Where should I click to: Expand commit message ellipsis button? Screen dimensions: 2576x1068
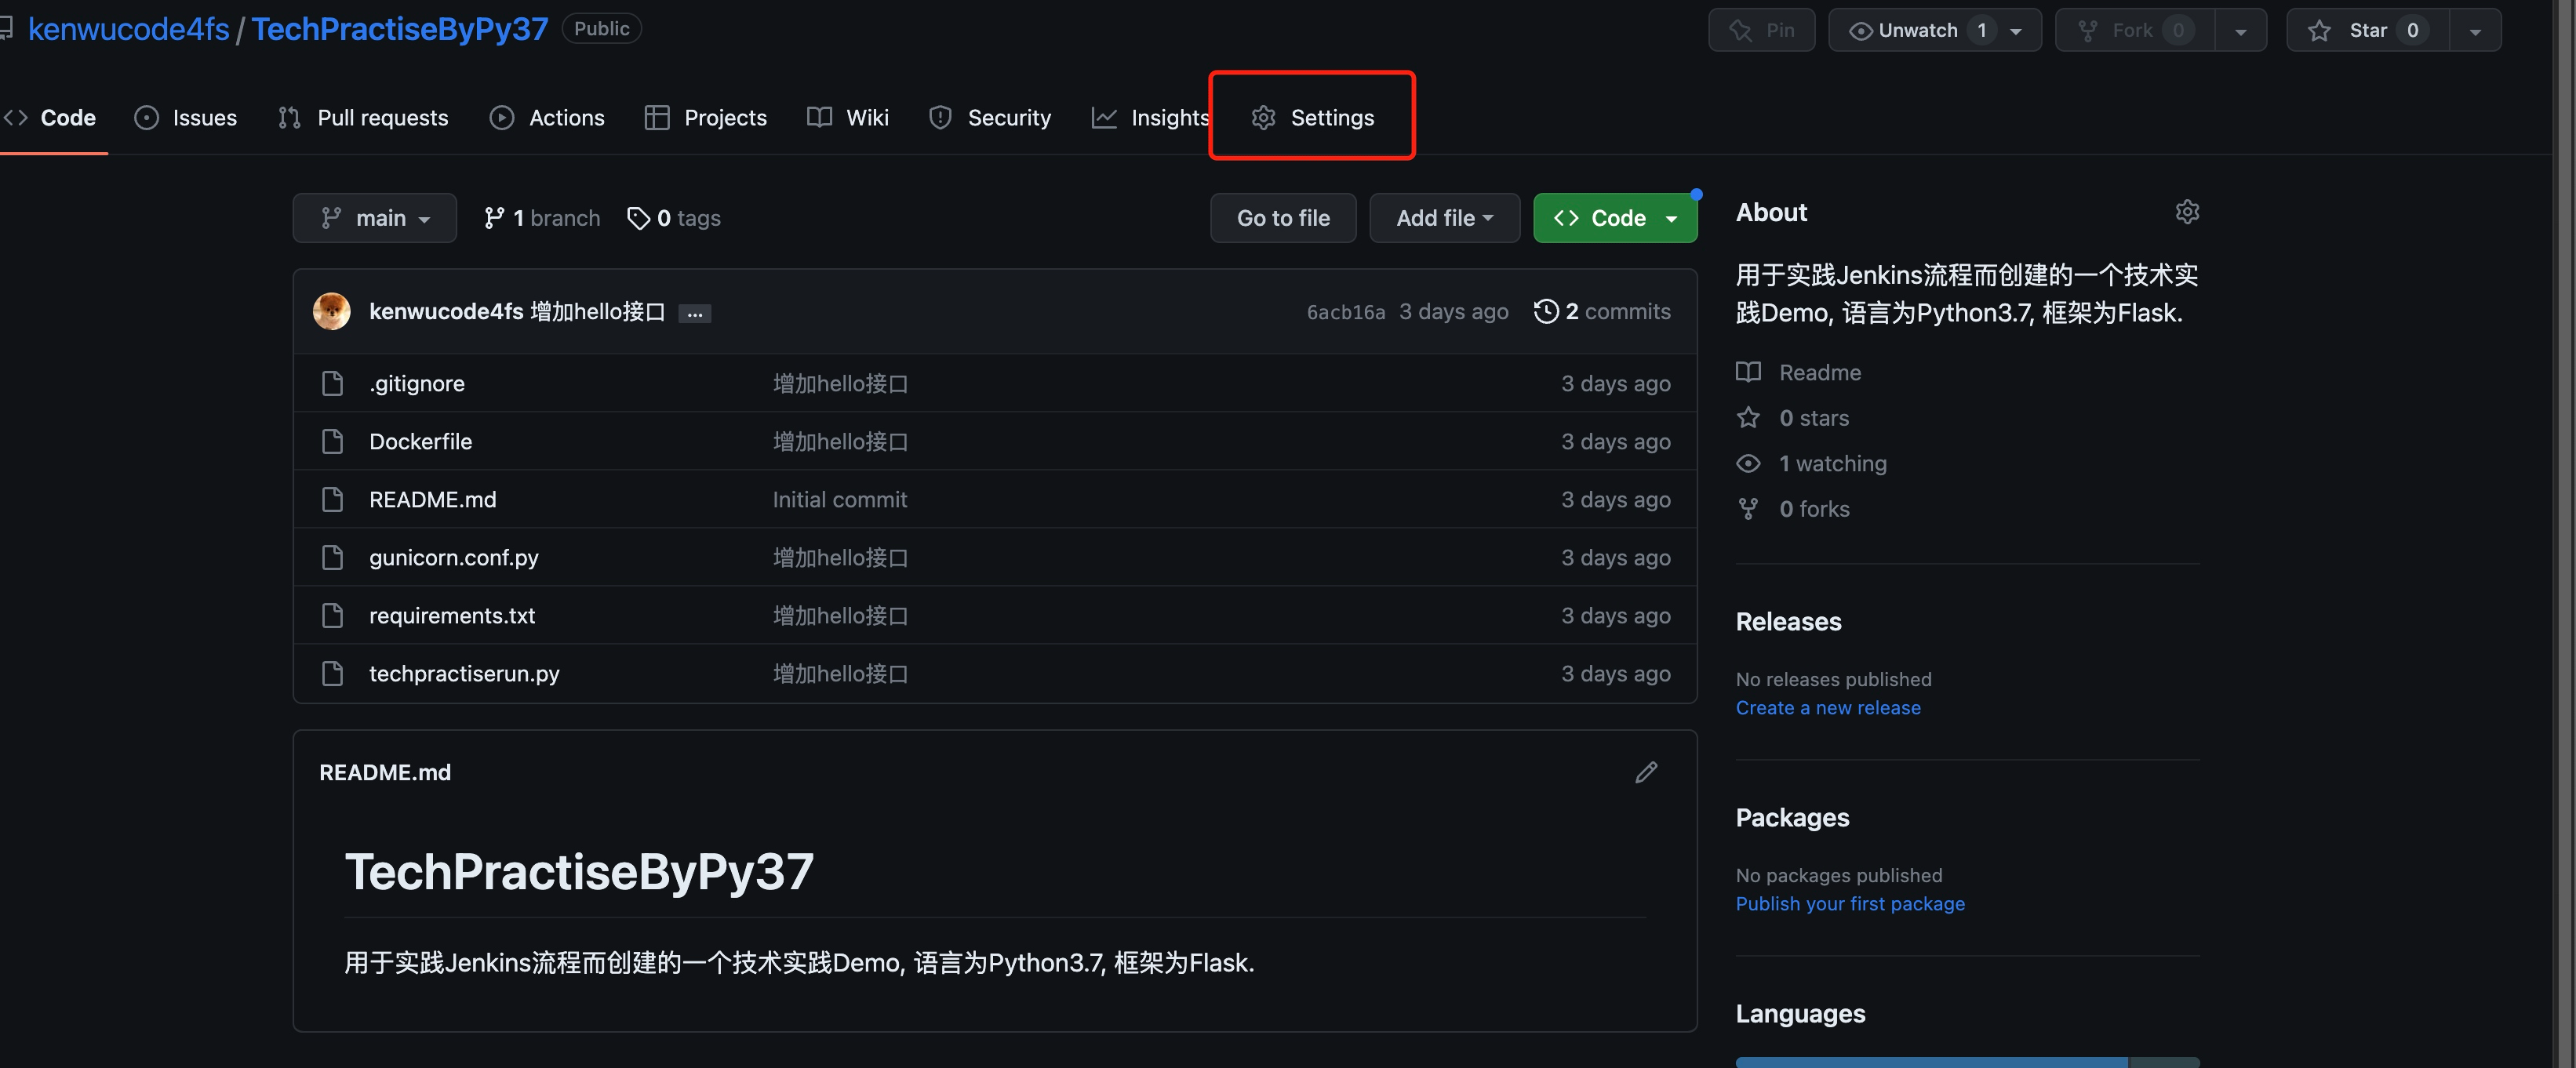pos(694,313)
